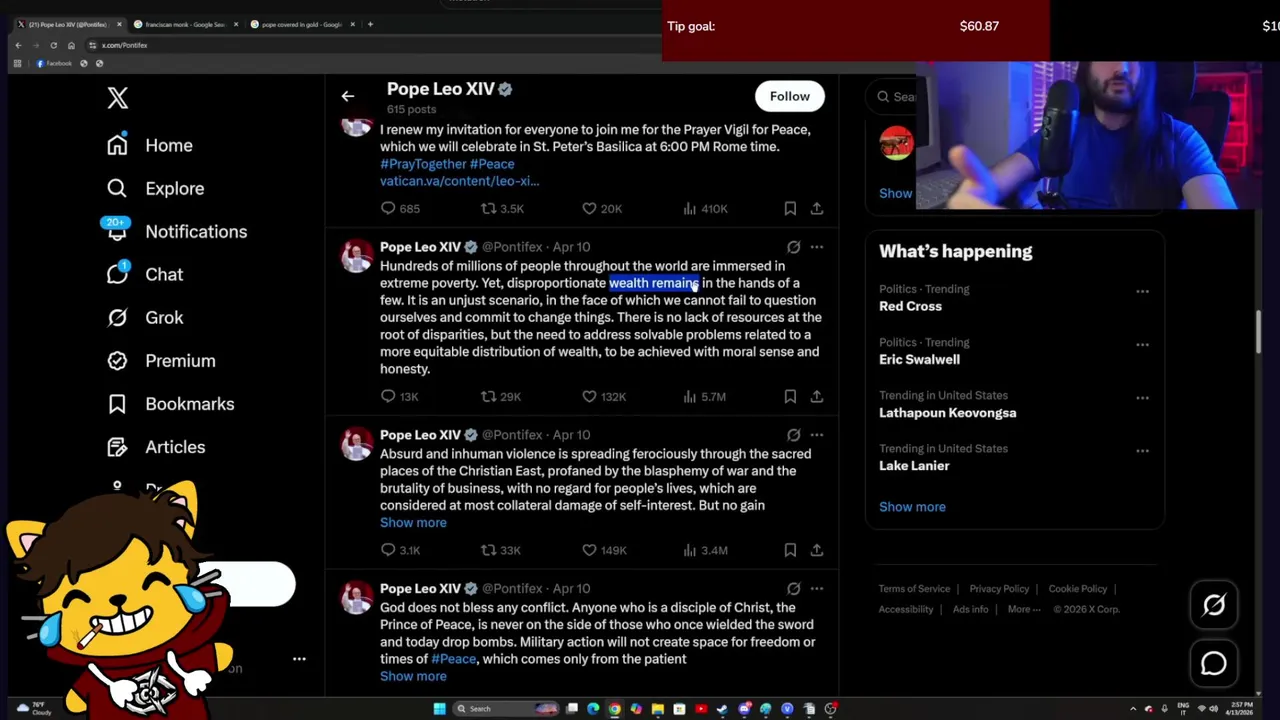The width and height of the screenshot is (1280, 720).
Task: Open the Windows Start button
Action: [439, 709]
